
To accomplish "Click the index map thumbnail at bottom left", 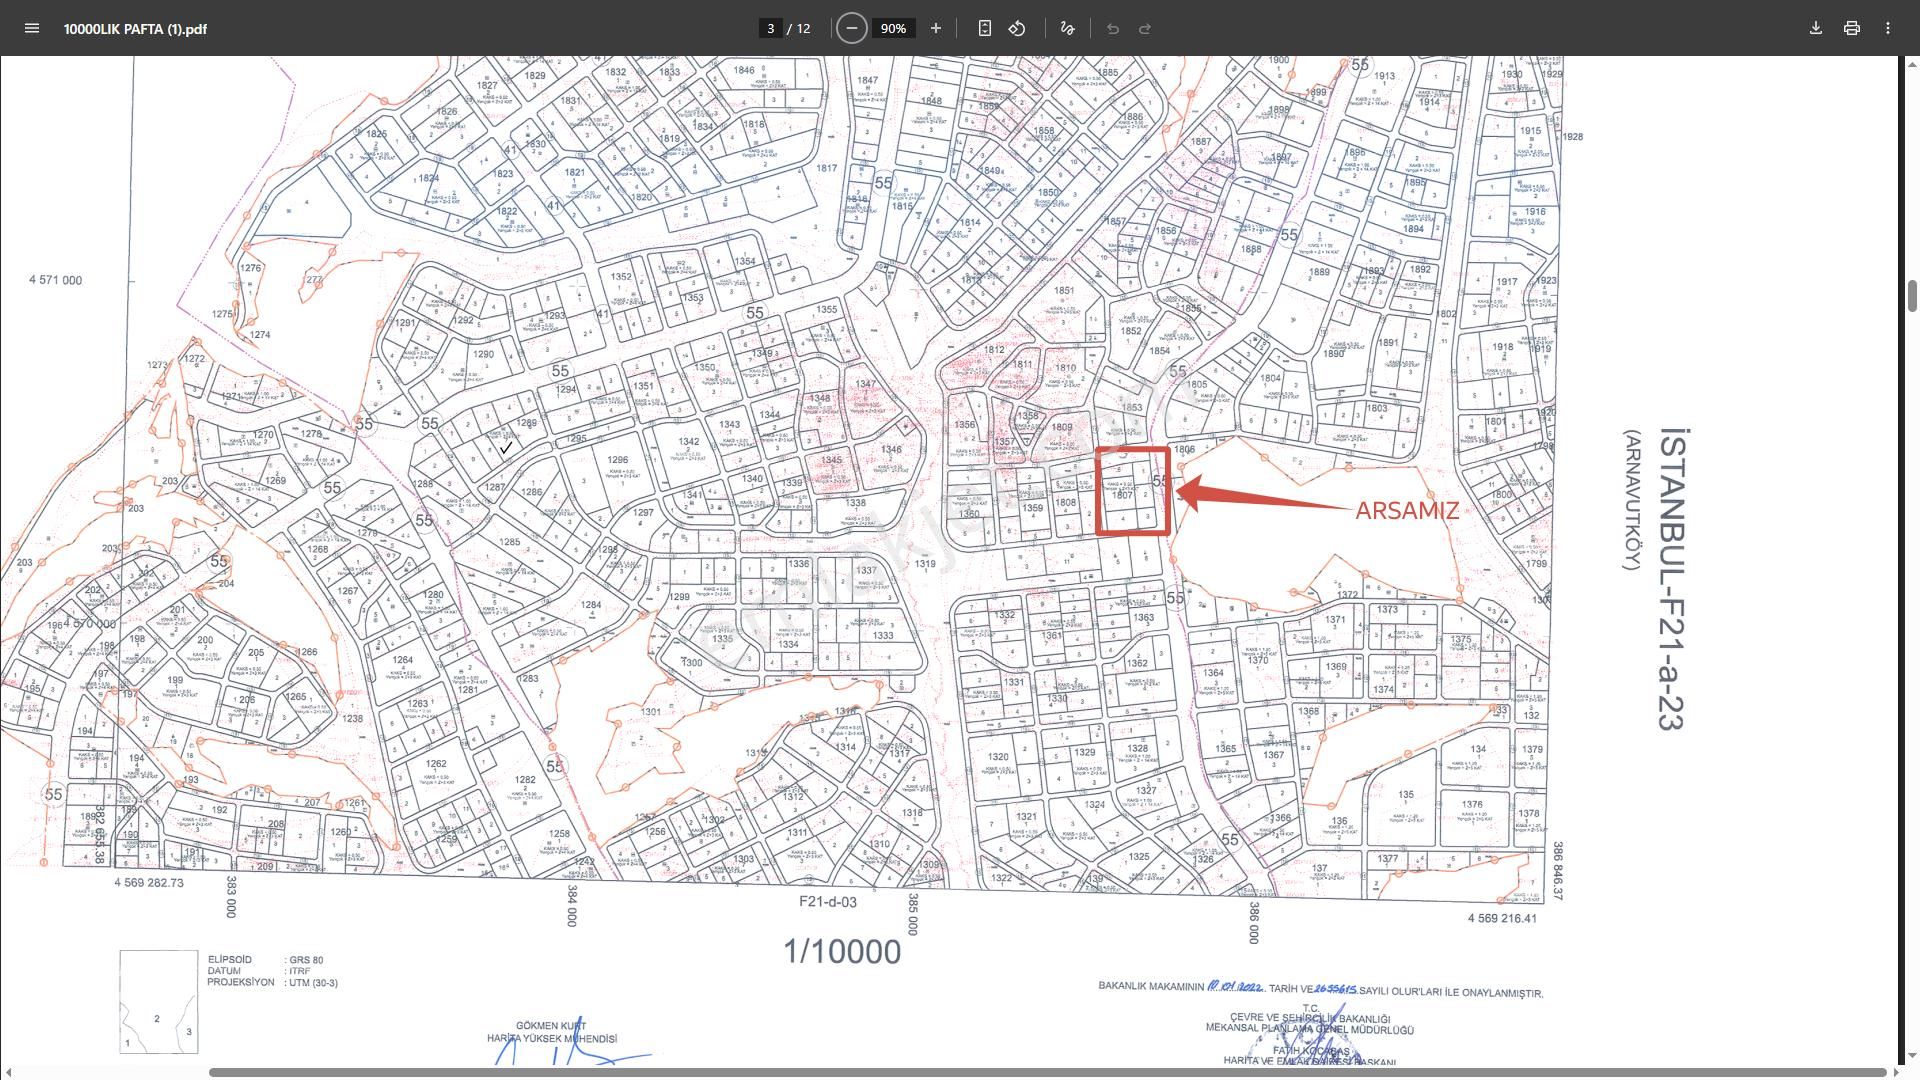I will [159, 1002].
